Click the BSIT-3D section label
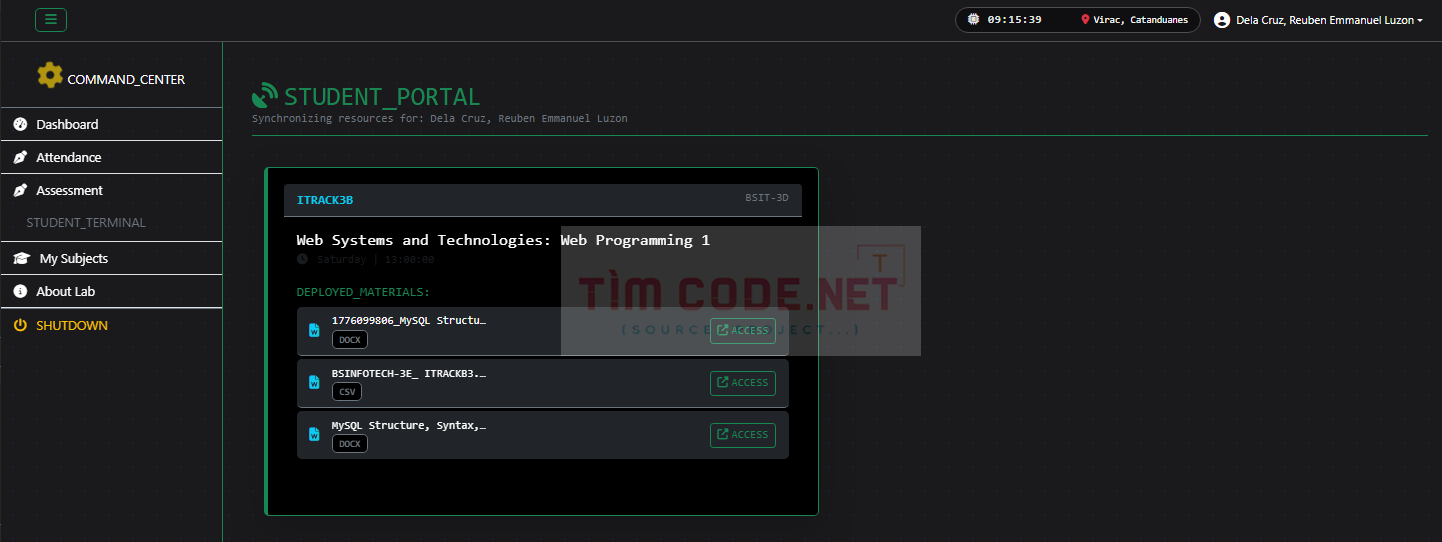 [767, 198]
